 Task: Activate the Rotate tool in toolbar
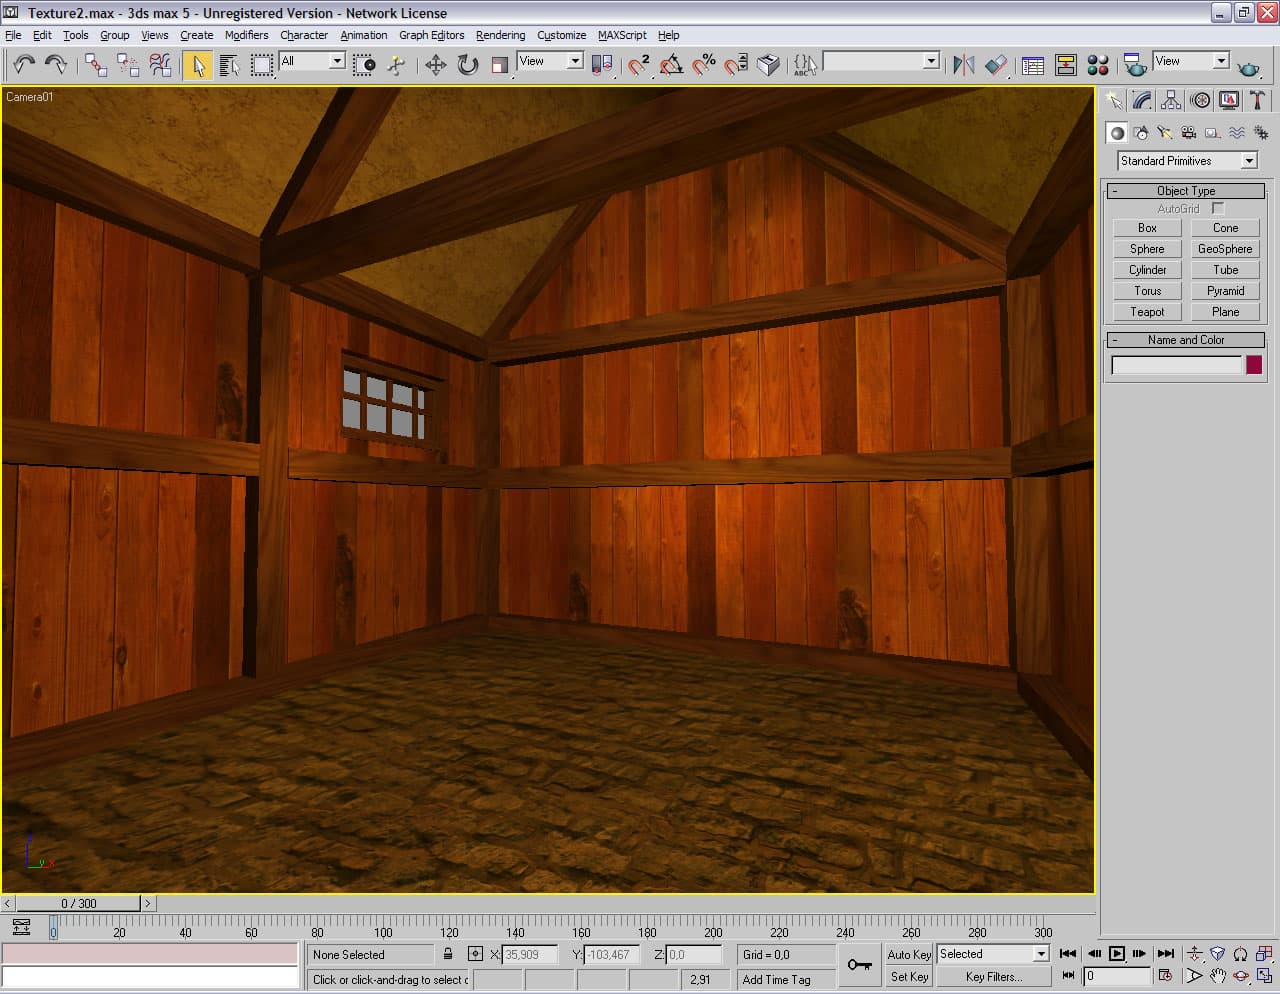coord(467,65)
